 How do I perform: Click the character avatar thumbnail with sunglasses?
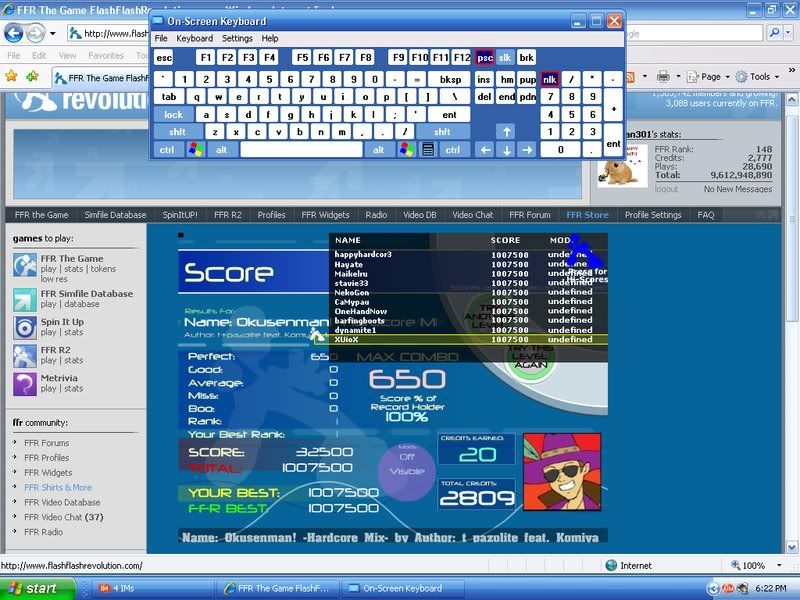pyautogui.click(x=562, y=471)
